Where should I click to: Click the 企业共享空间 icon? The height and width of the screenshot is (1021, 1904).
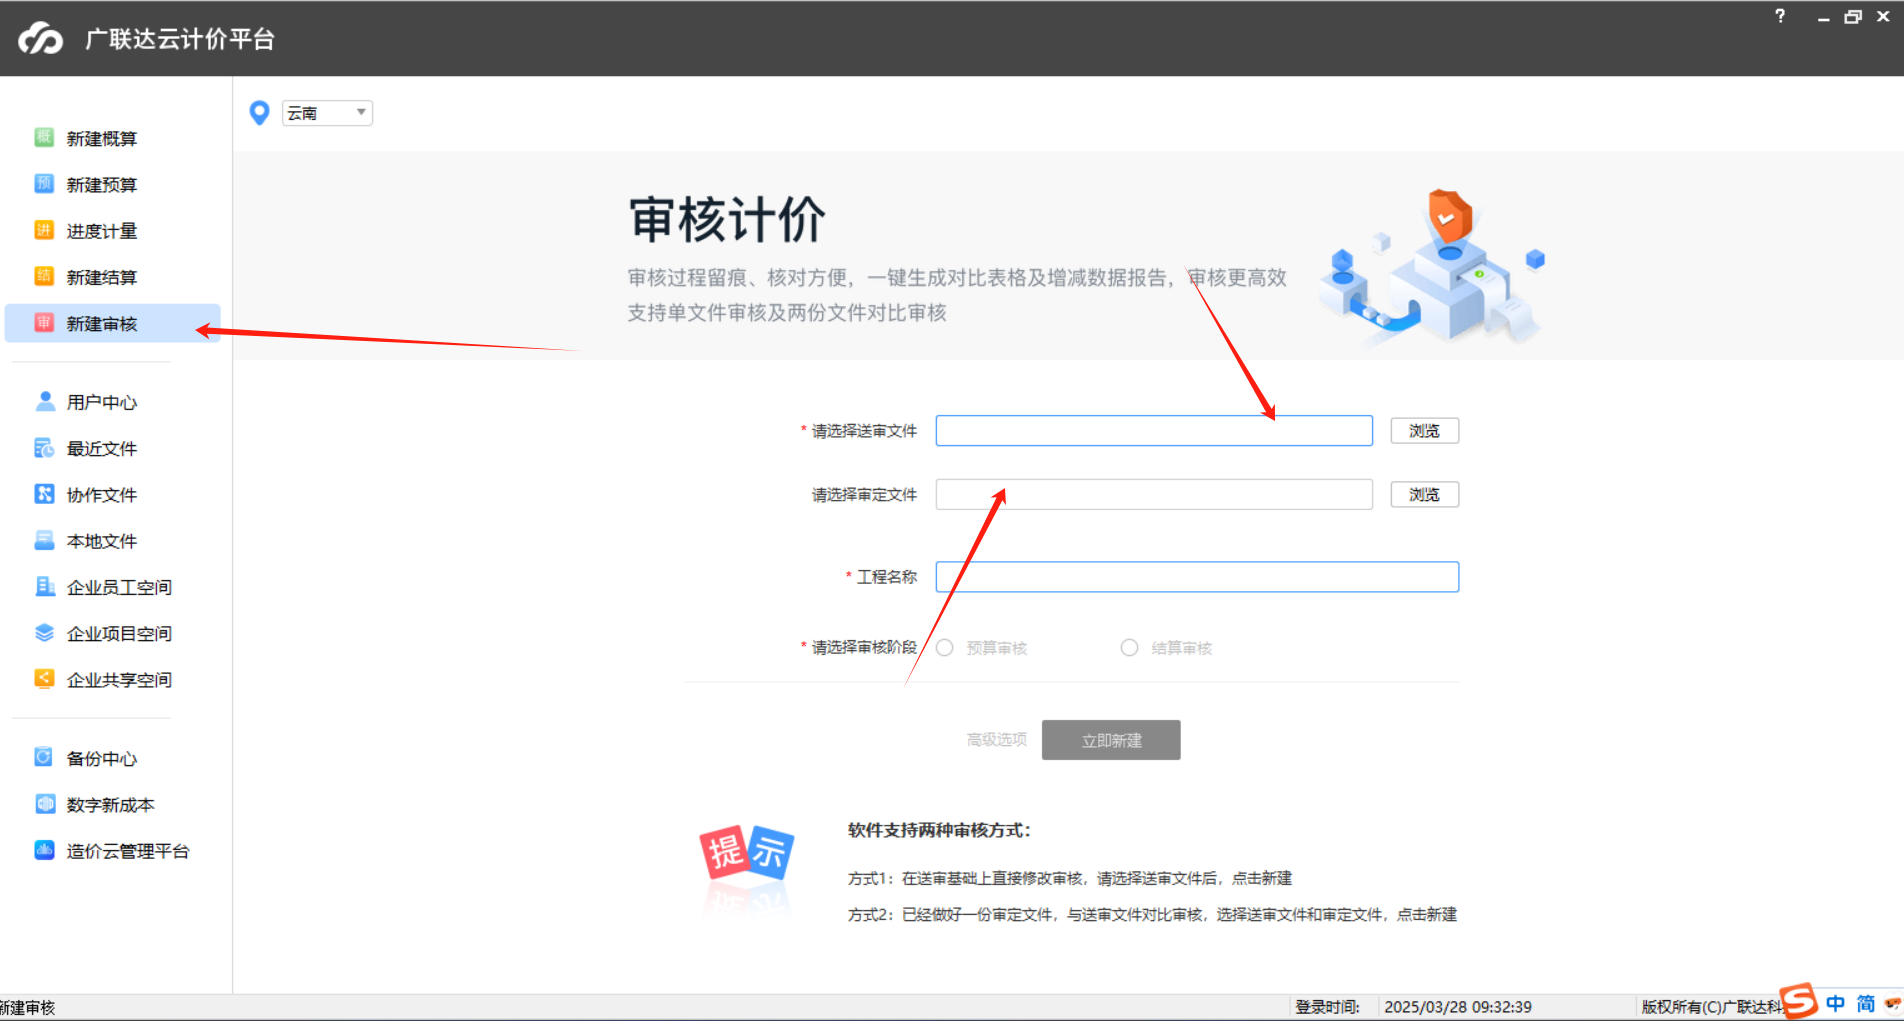click(44, 679)
